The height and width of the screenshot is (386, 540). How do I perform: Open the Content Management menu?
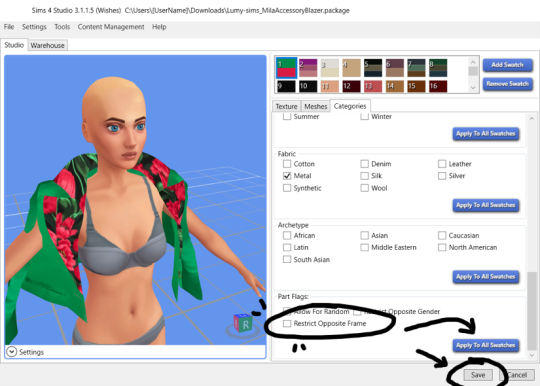coord(111,27)
